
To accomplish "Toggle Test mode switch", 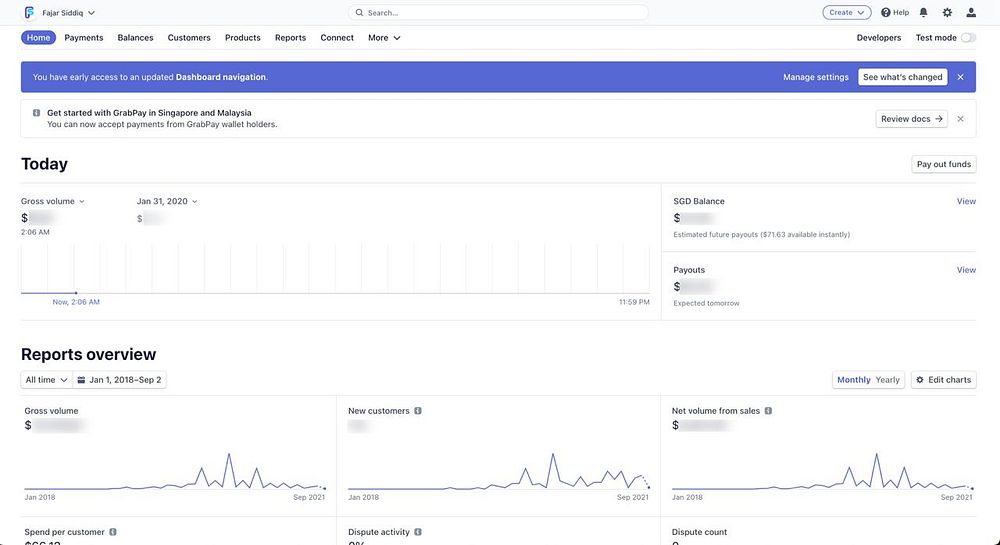I will 967,38.
